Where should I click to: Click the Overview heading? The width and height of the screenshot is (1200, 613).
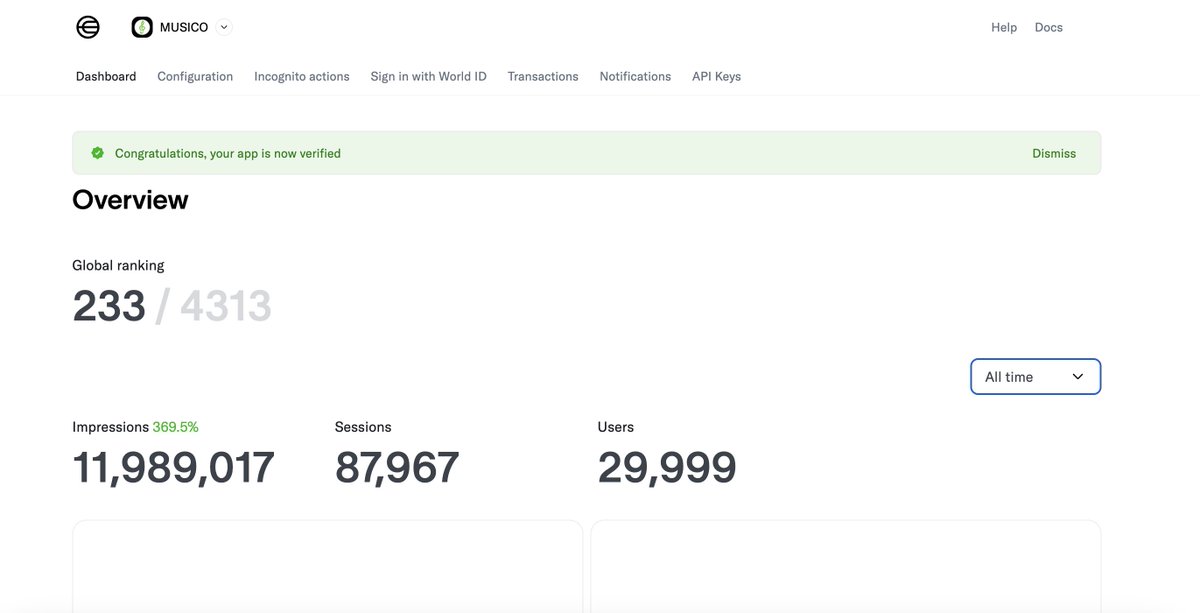pos(130,200)
